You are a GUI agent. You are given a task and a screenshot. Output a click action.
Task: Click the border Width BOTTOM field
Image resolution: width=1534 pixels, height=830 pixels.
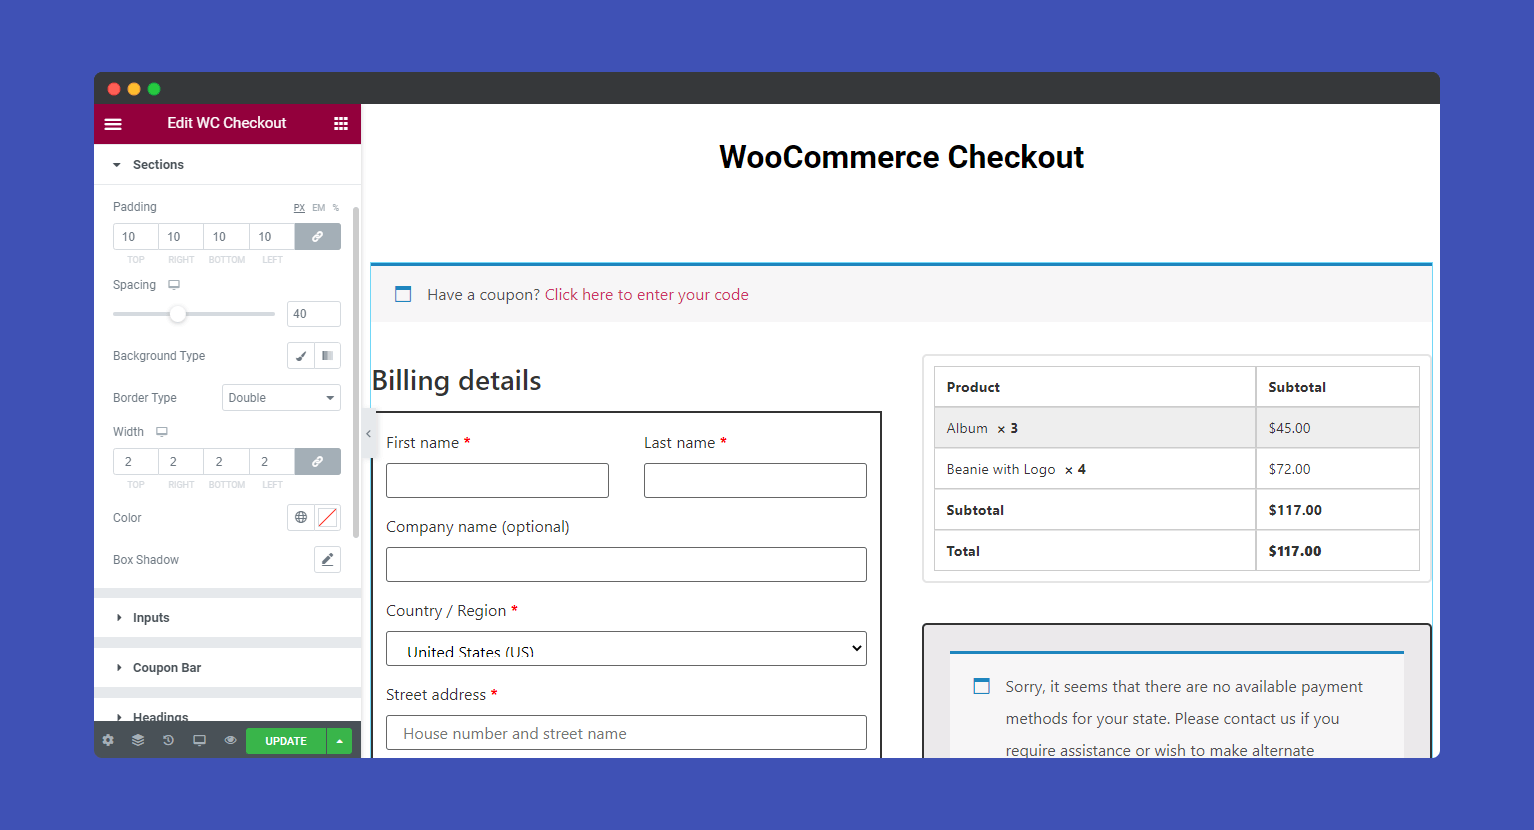(226, 462)
